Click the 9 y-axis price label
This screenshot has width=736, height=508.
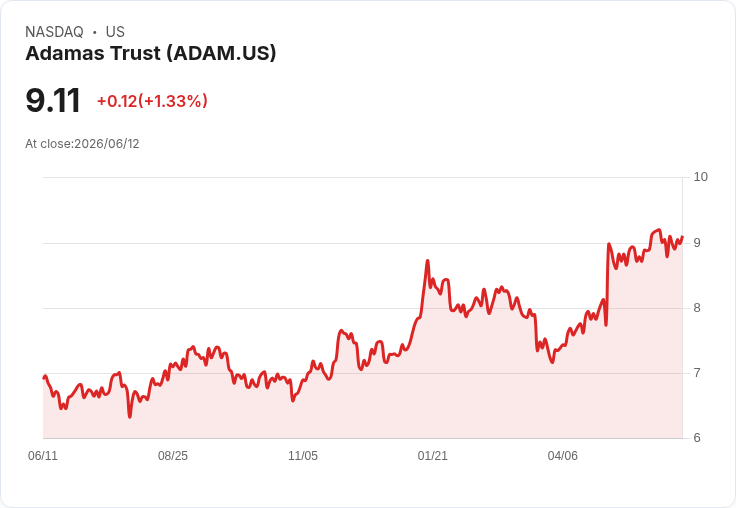click(697, 243)
